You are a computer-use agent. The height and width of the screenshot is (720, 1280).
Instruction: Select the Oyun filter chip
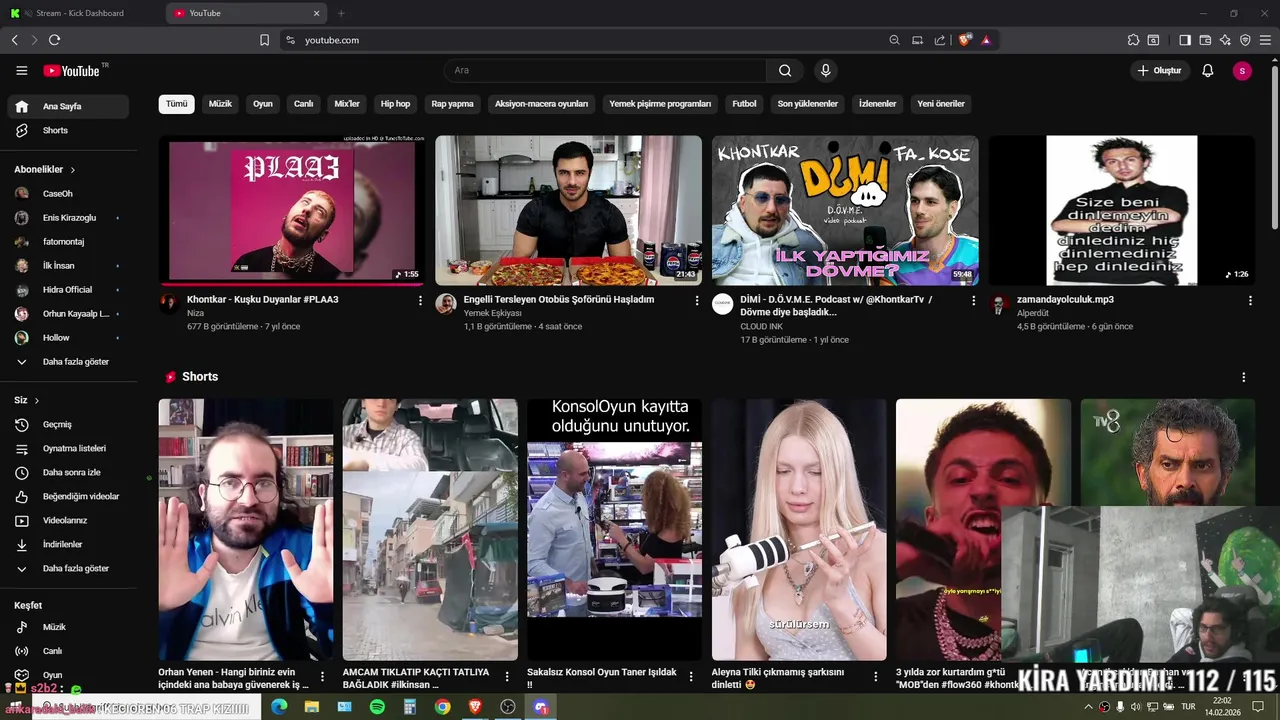click(263, 104)
